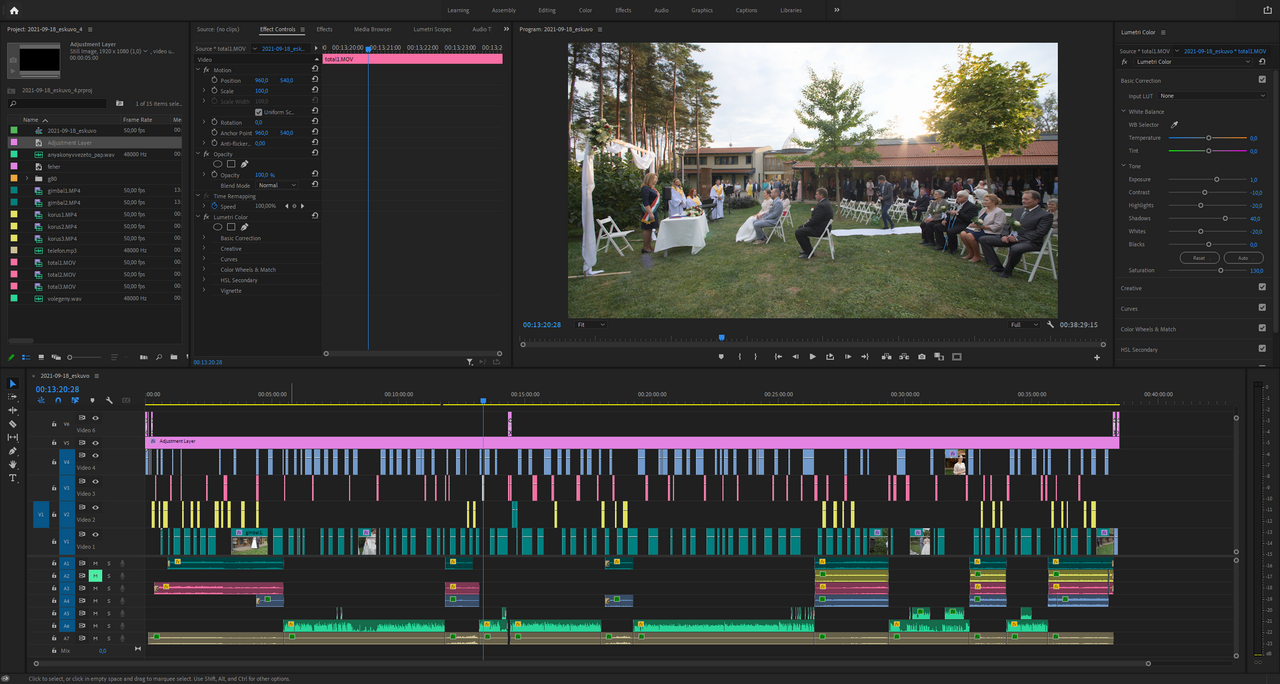Select the Razor tool

pos(13,424)
